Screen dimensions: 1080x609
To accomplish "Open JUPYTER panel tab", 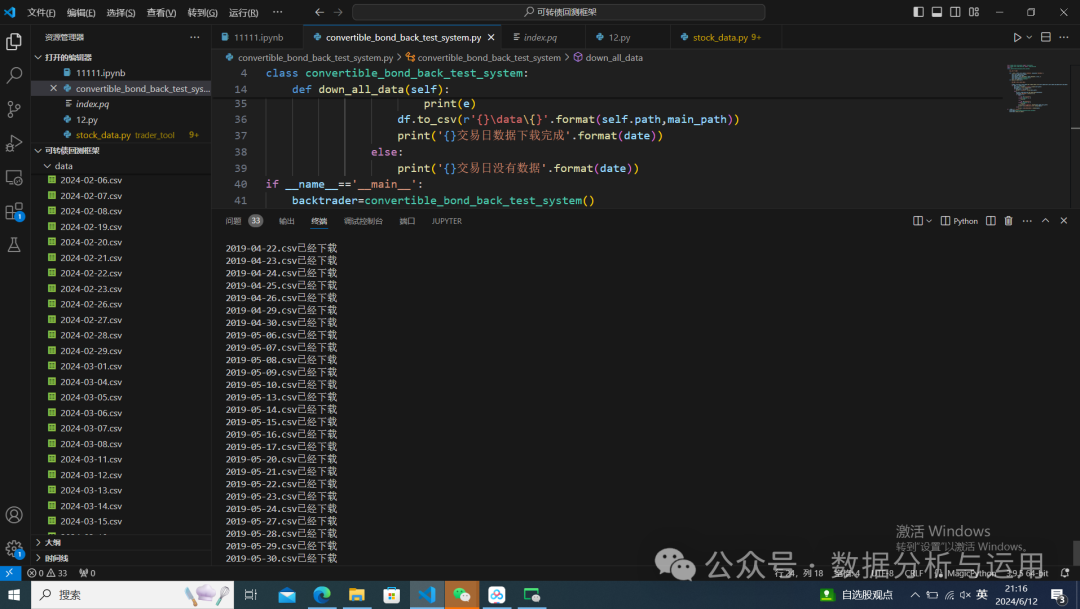I will [x=446, y=221].
